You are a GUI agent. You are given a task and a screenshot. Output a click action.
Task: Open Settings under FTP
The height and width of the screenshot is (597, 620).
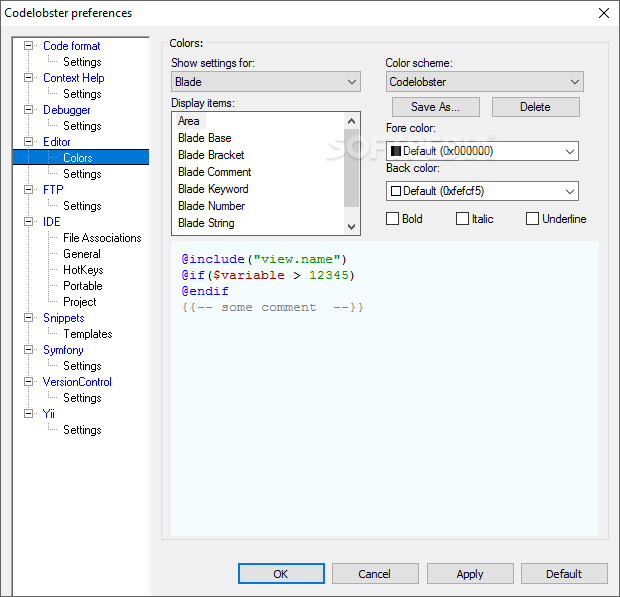pyautogui.click(x=82, y=206)
